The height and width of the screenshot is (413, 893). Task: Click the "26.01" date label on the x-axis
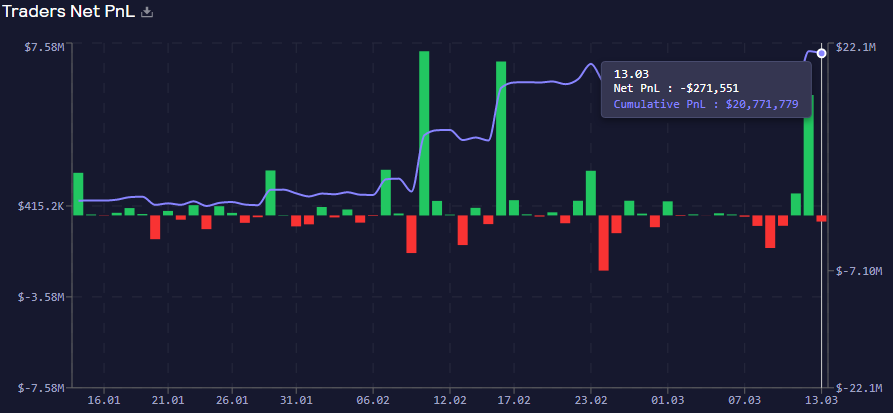pyautogui.click(x=233, y=400)
